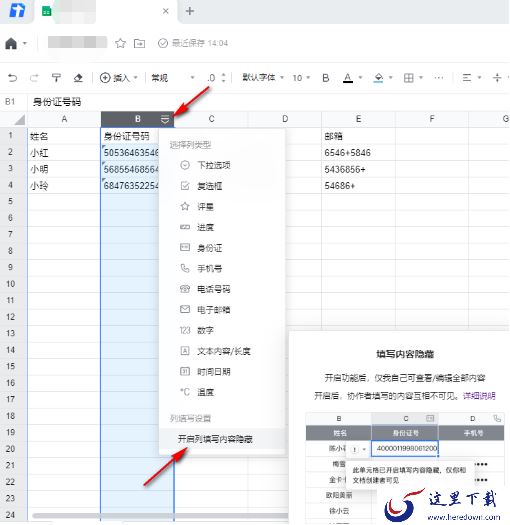This screenshot has height=525, width=510.
Task: Open column B type dropdown icon
Action: (165, 119)
